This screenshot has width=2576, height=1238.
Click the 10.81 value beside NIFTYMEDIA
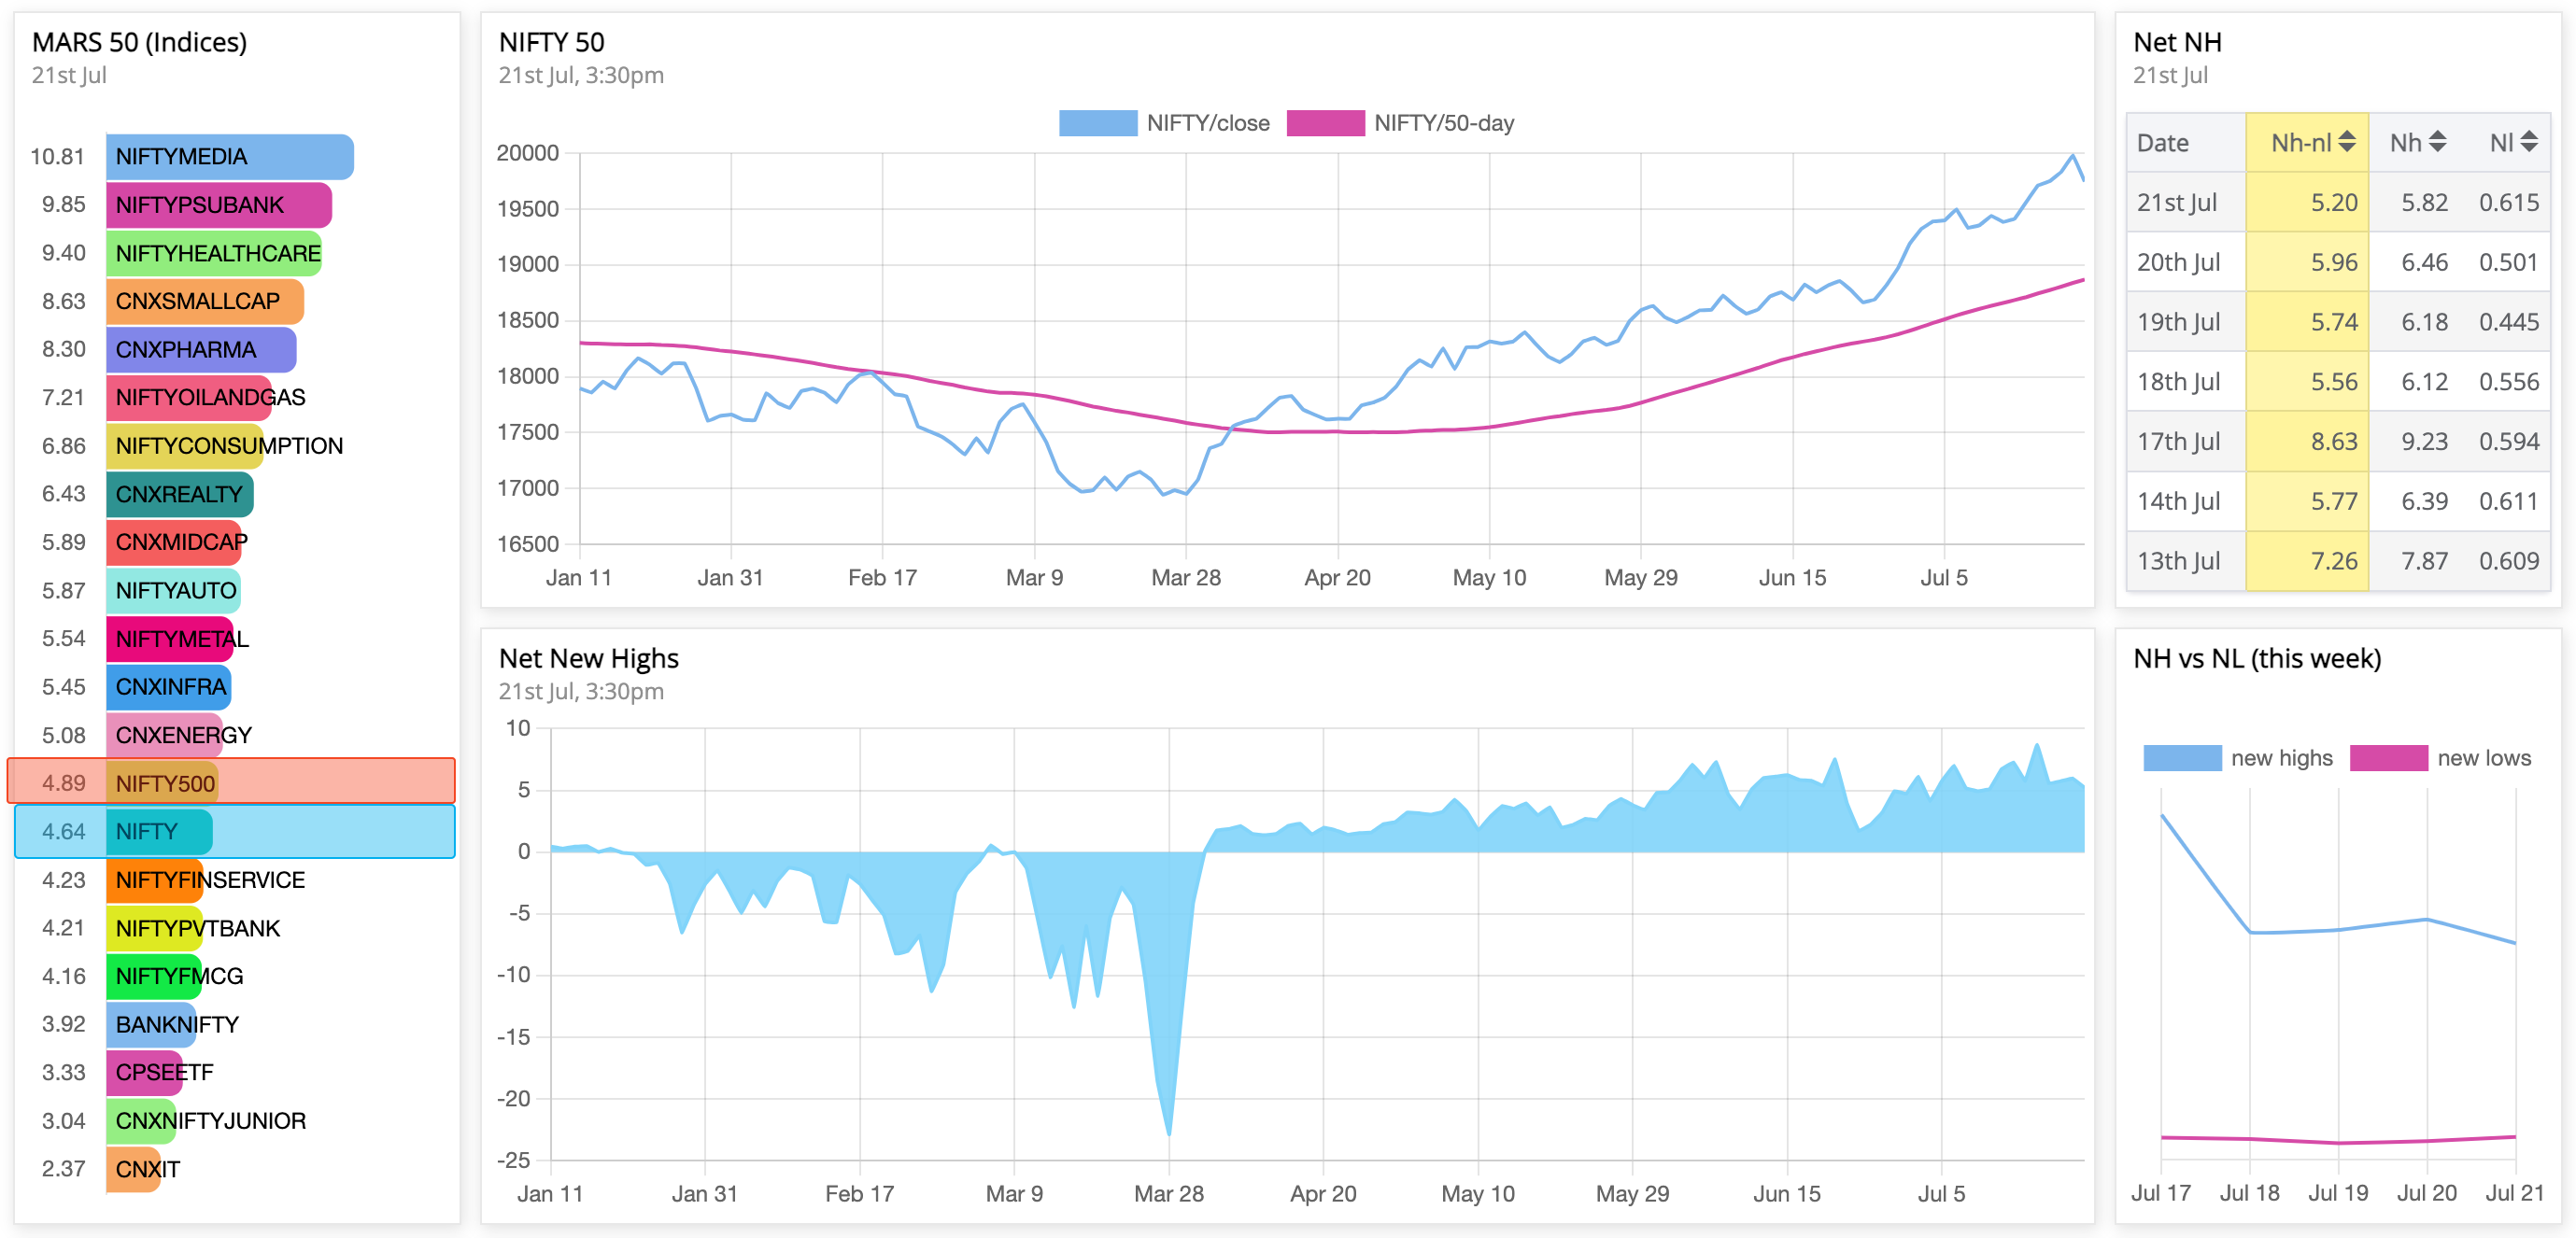pos(57,157)
